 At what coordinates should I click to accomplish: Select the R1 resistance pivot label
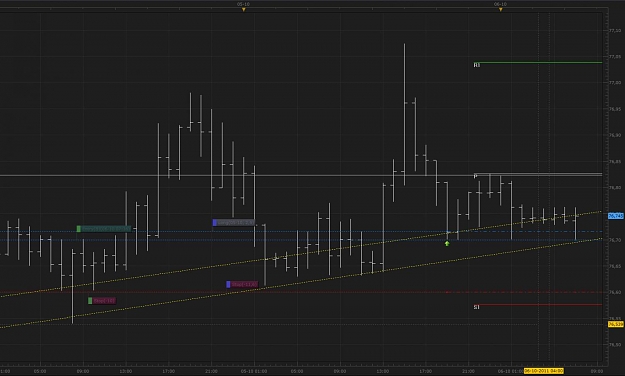[477, 65]
